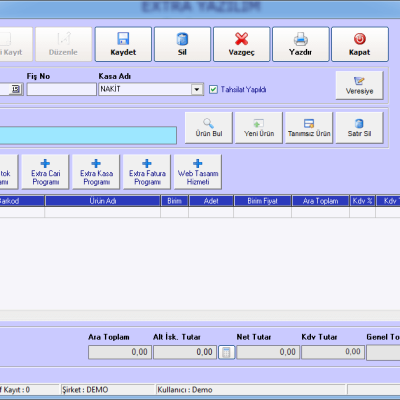The image size is (400, 400).
Task: Open the calculator icon beside Alt İsk. Tutar
Action: tap(226, 352)
